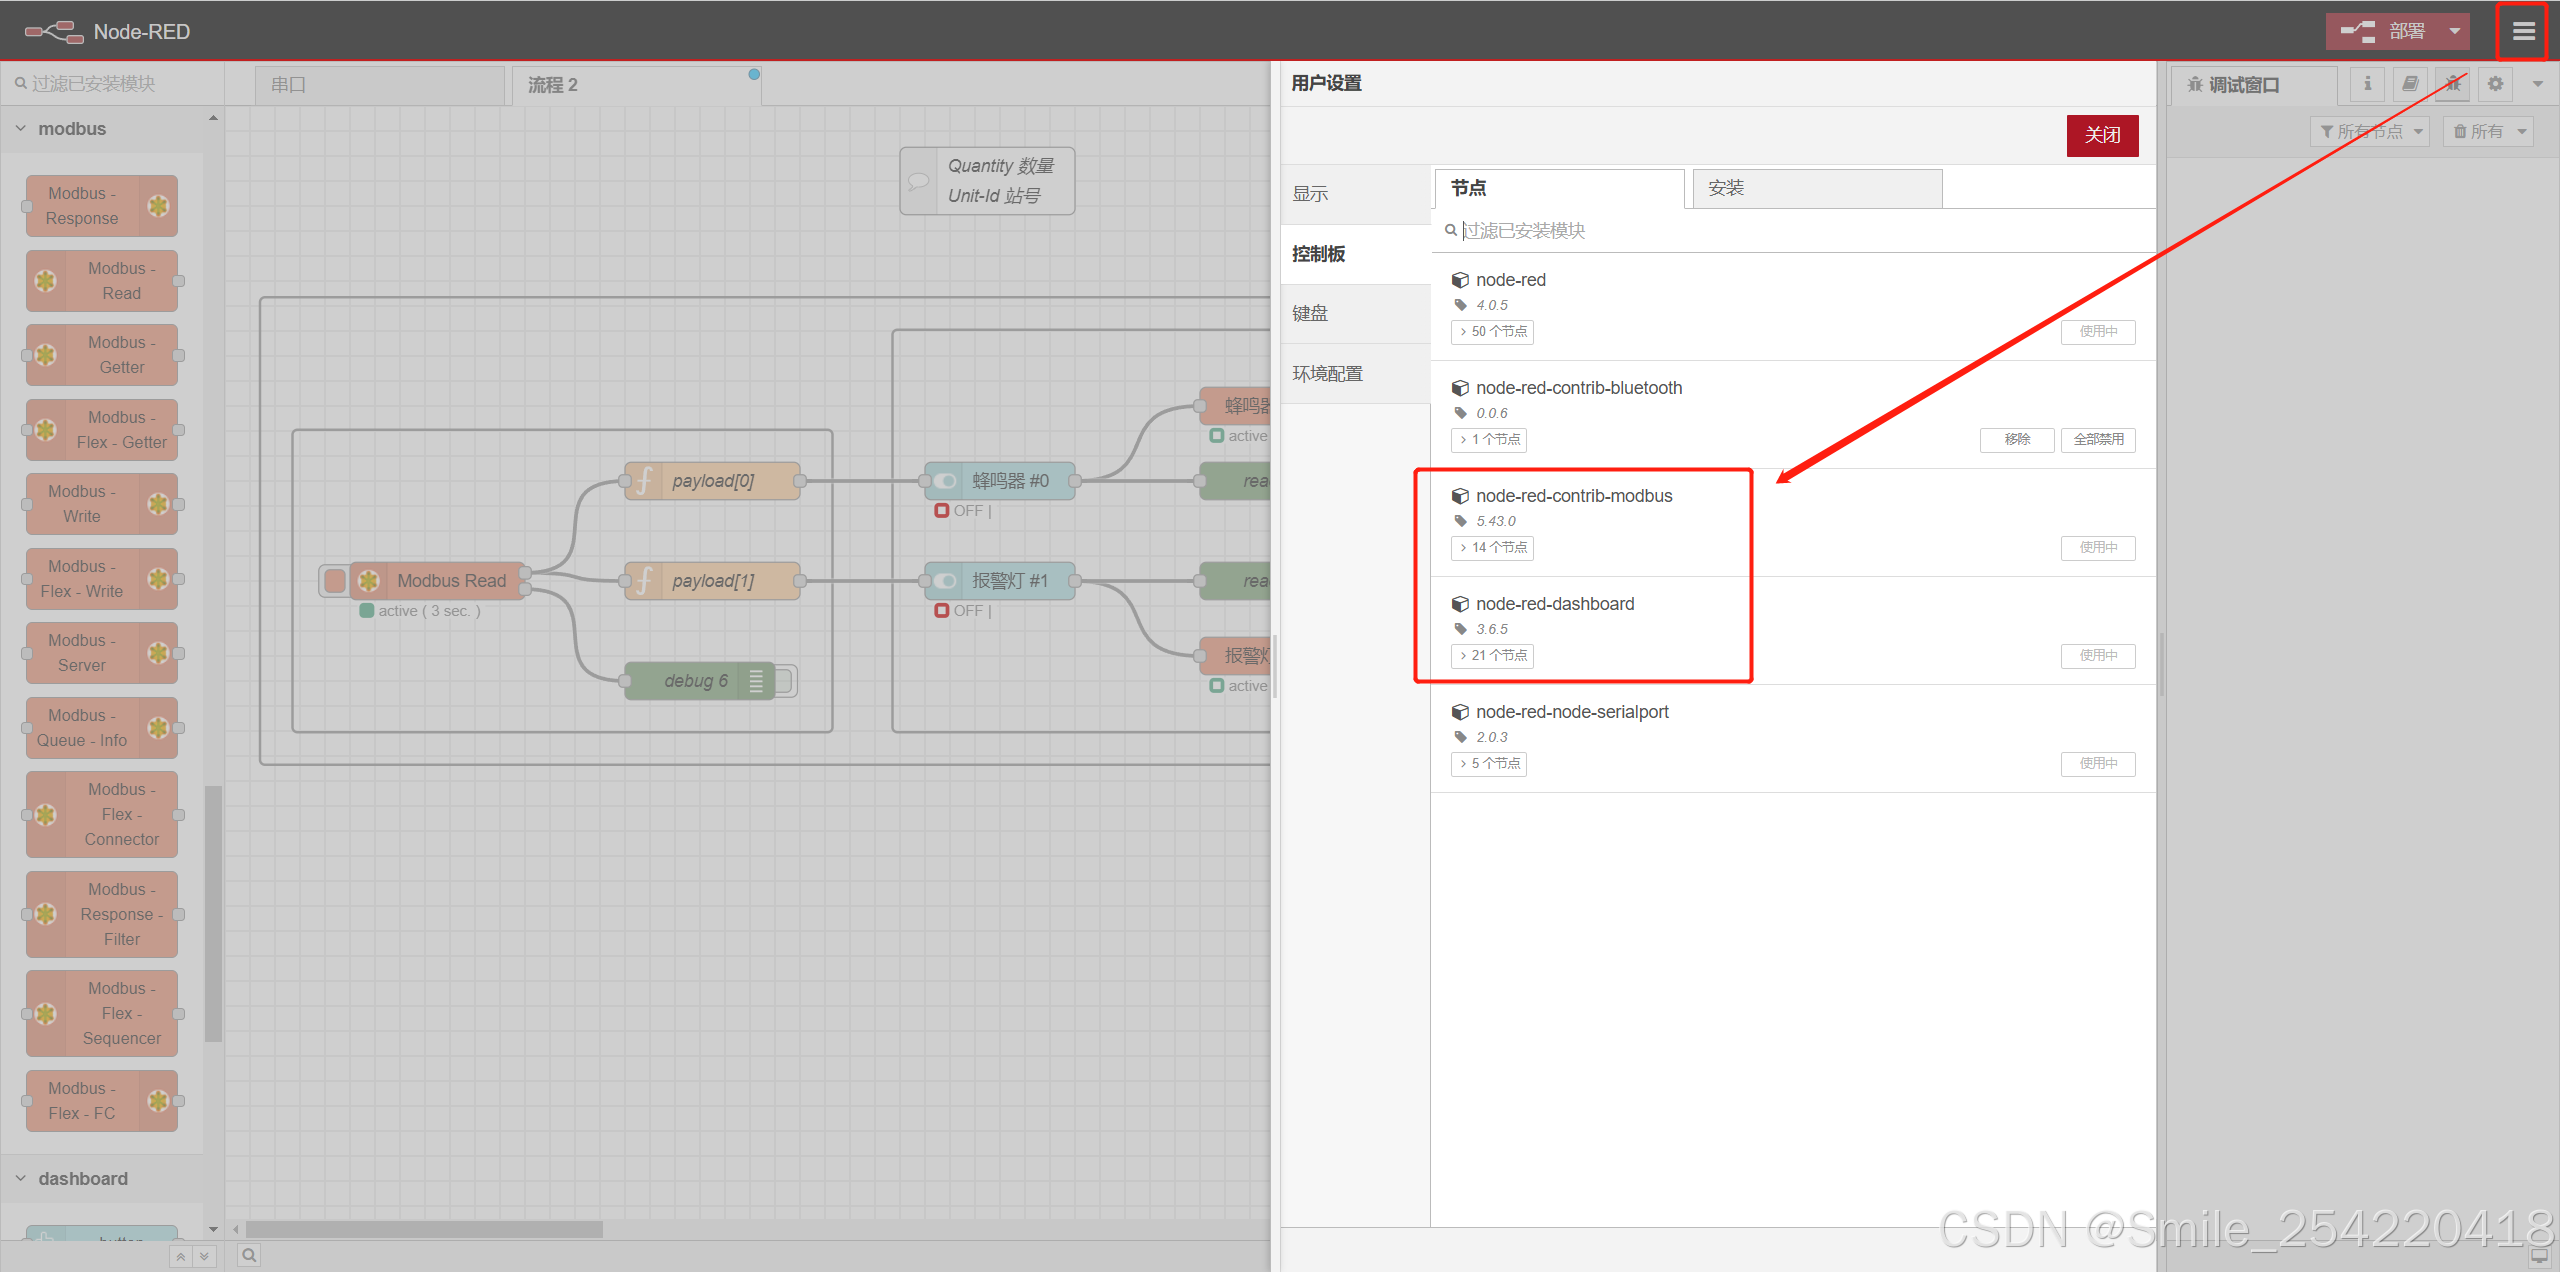Open the 环境配置 environment settings section
The width and height of the screenshot is (2560, 1272).
tap(1356, 374)
